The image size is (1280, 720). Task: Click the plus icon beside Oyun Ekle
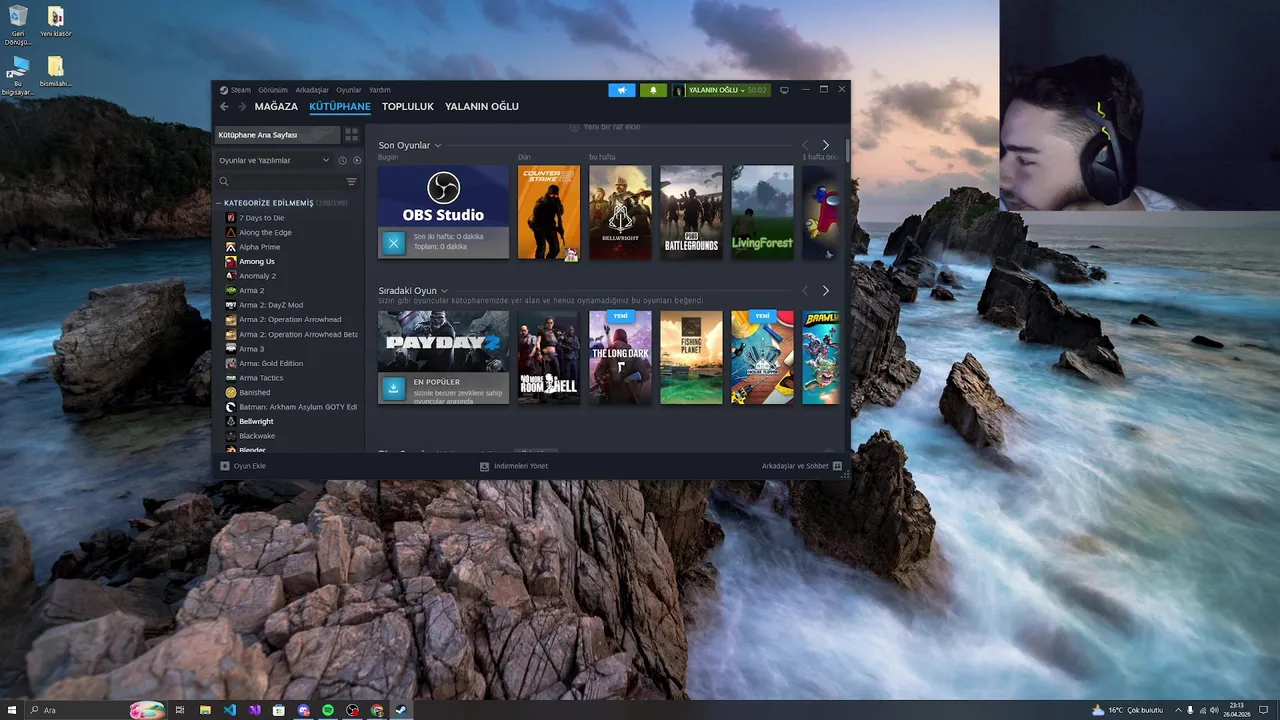(225, 466)
